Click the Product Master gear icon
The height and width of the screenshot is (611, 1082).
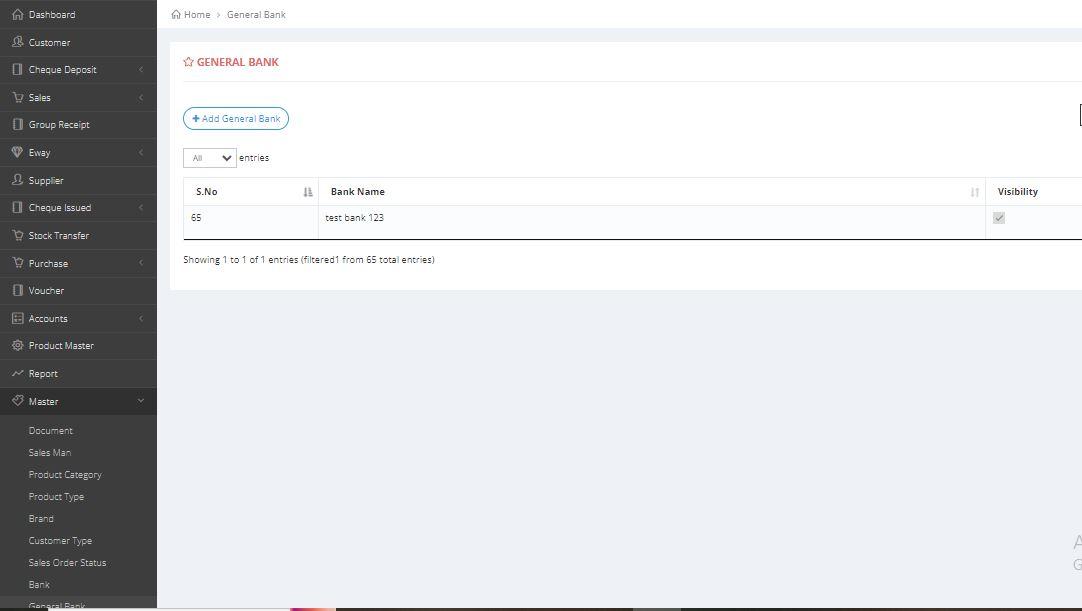coord(17,345)
